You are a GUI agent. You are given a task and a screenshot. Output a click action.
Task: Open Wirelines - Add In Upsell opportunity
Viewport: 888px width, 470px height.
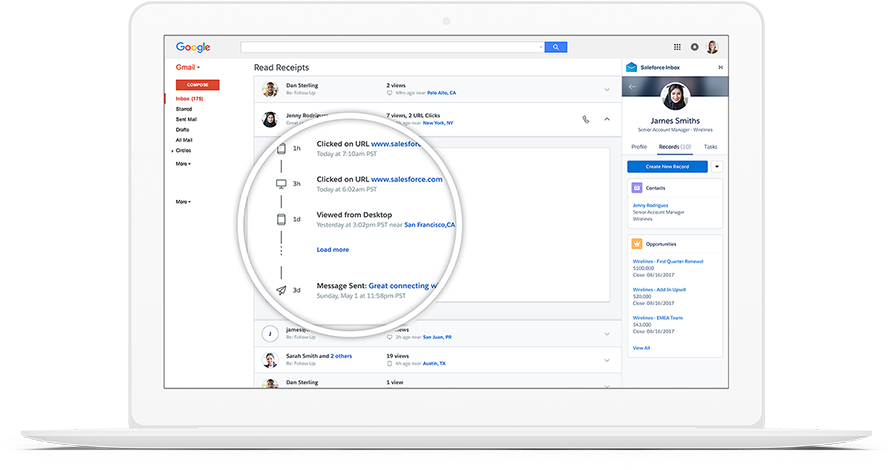point(659,289)
